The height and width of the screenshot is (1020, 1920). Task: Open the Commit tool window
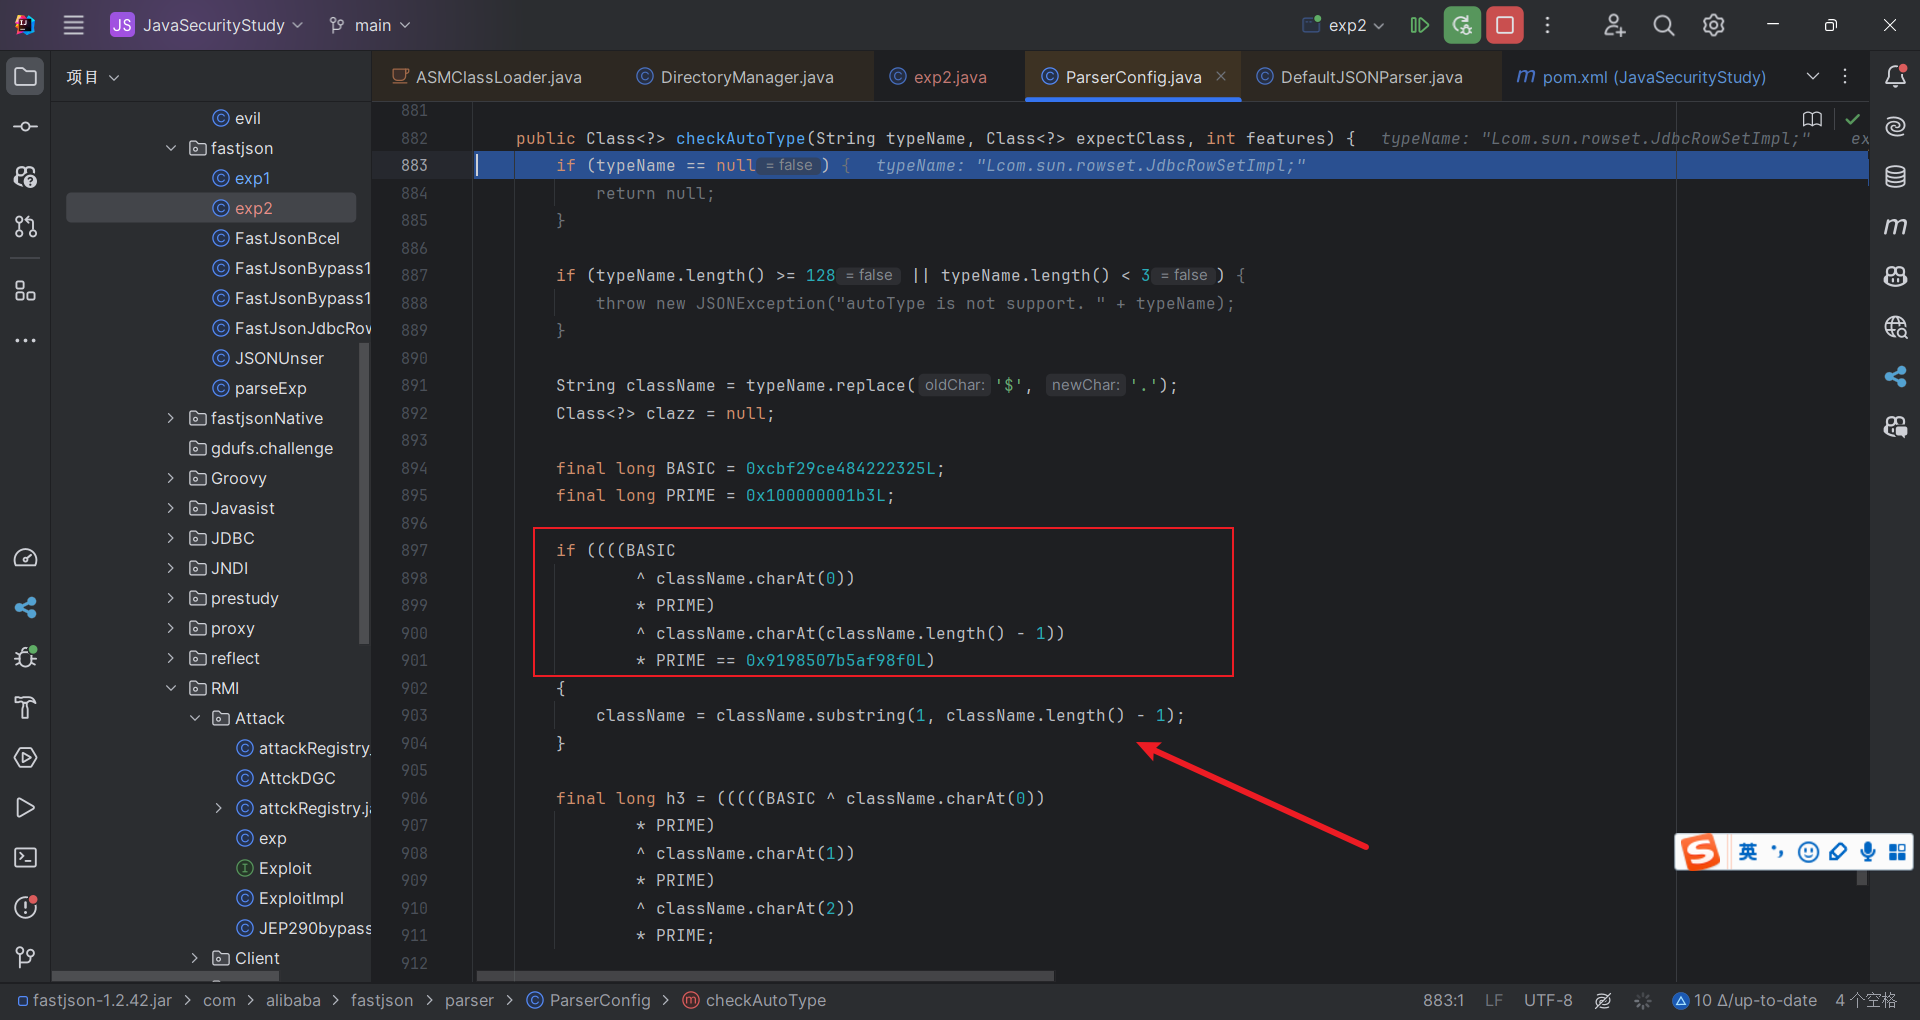[26, 127]
